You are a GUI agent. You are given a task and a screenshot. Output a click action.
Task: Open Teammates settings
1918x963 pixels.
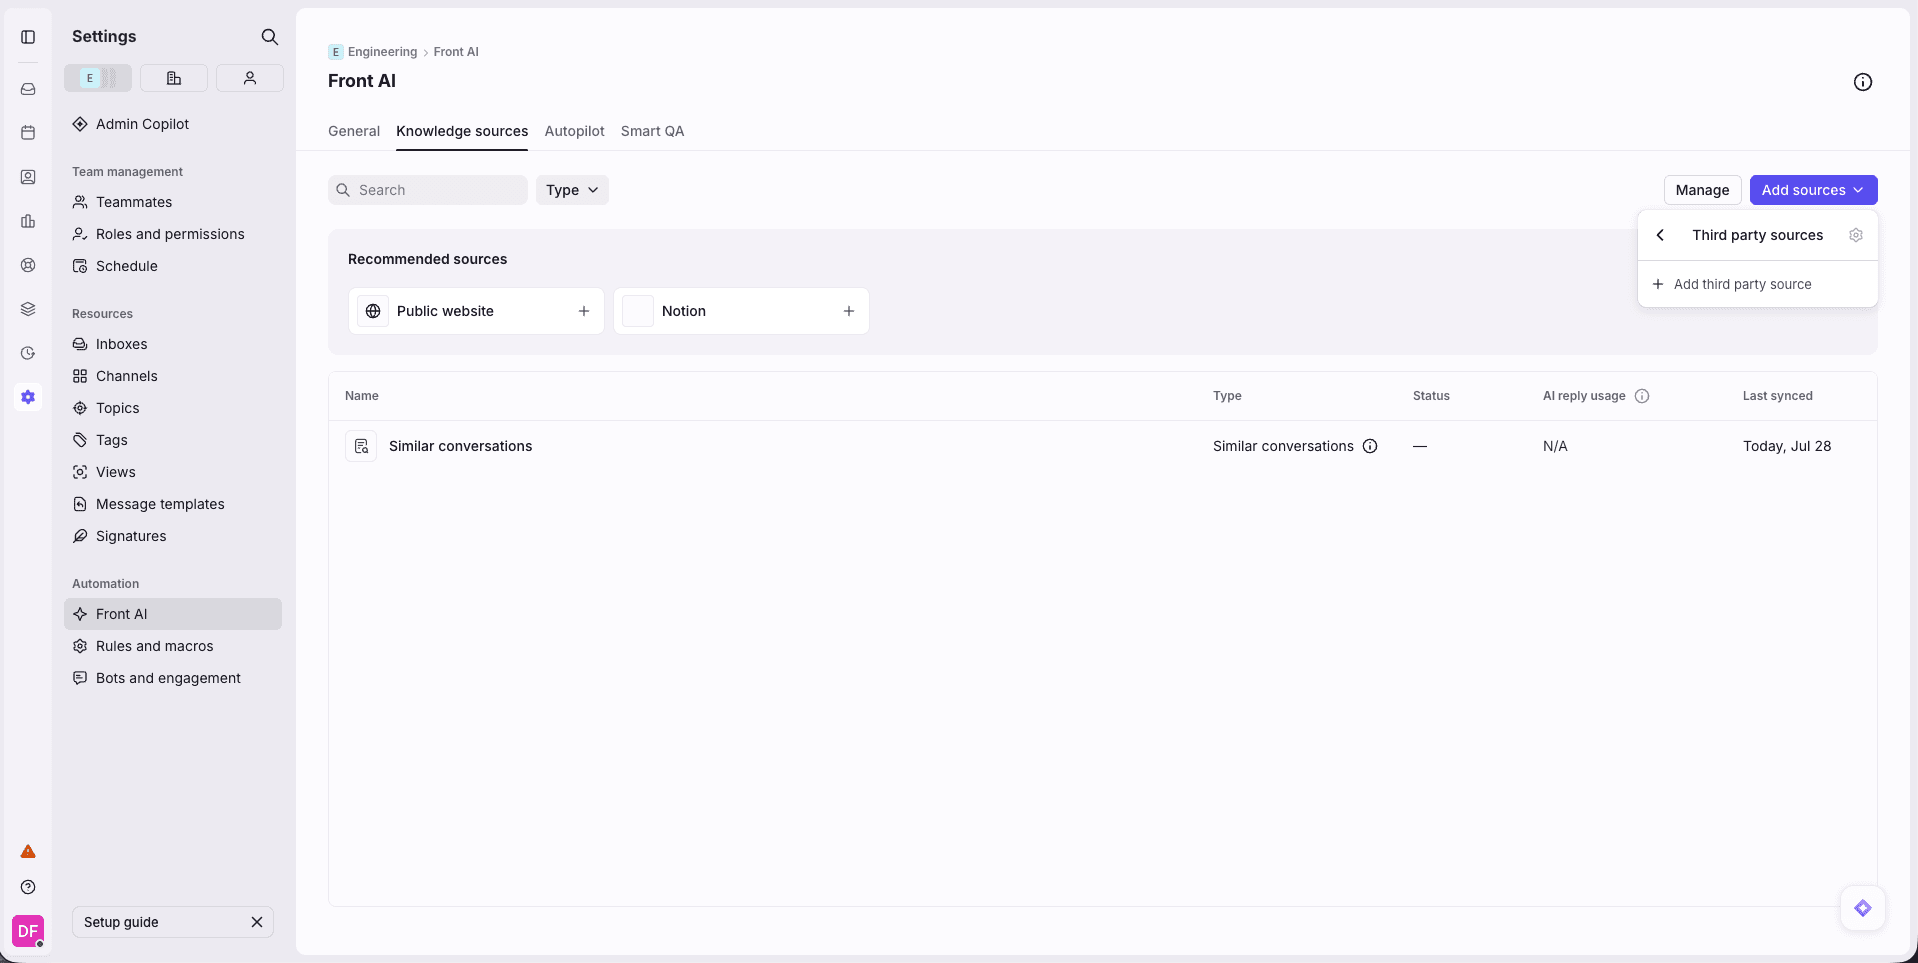pos(173,202)
